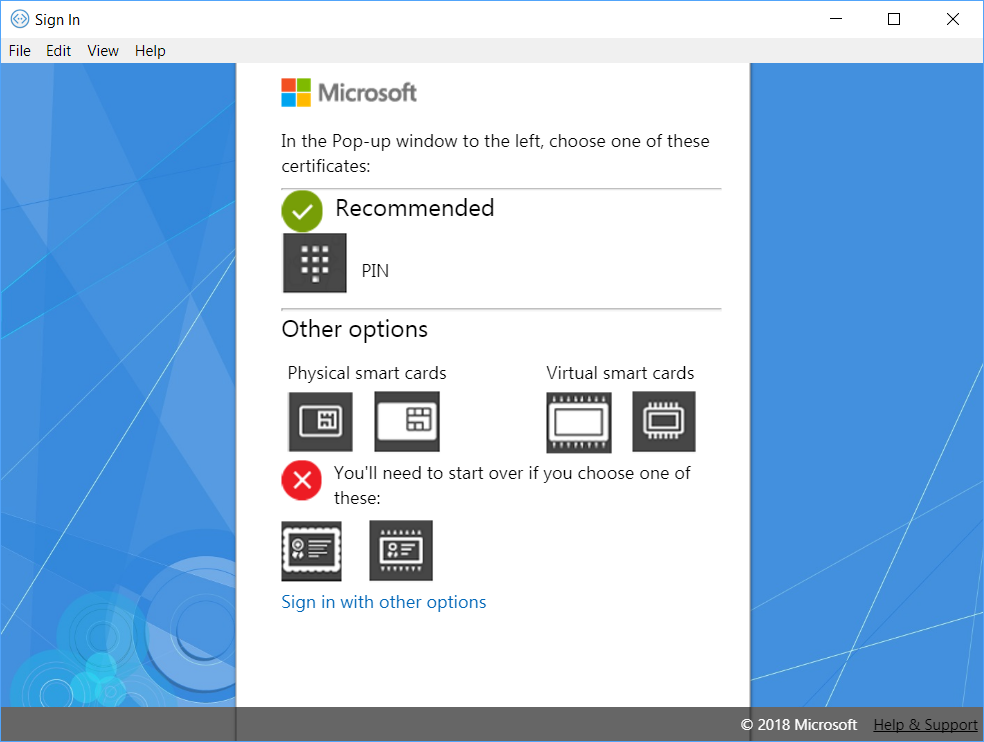984x742 pixels.
Task: Click "You'll need to start over" warning text
Action: coord(512,485)
